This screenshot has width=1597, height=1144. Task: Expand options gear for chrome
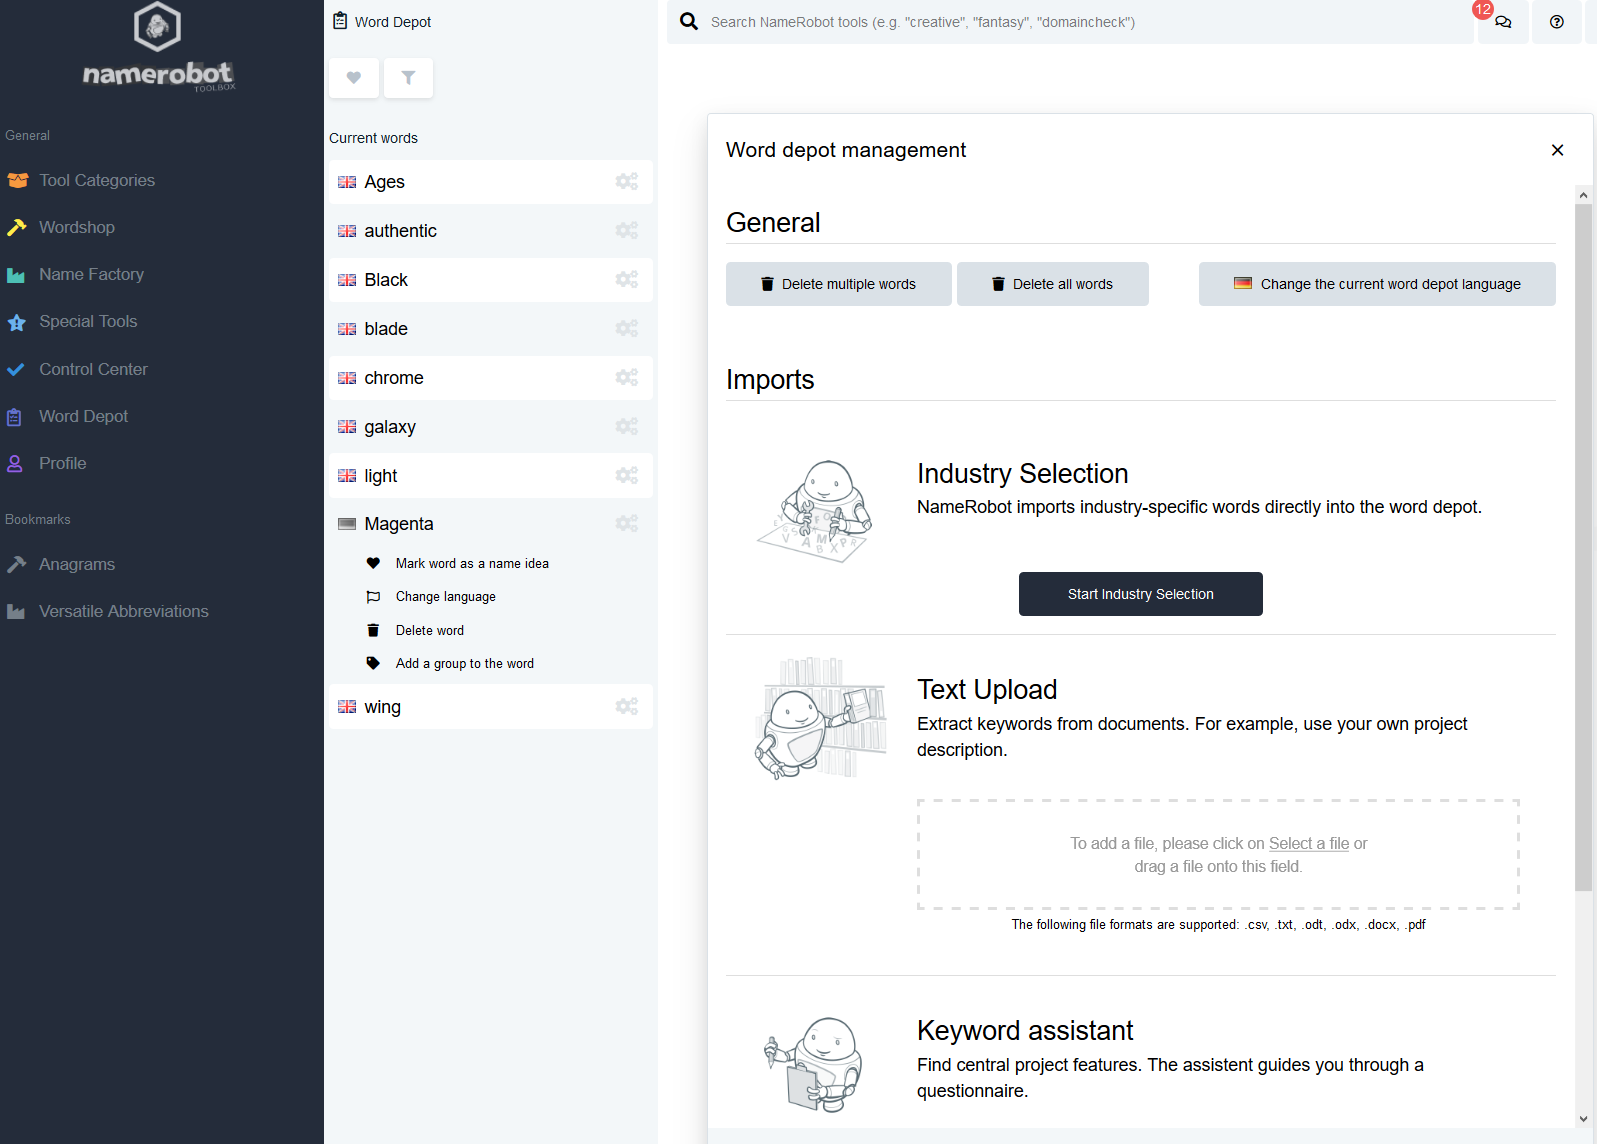627,377
